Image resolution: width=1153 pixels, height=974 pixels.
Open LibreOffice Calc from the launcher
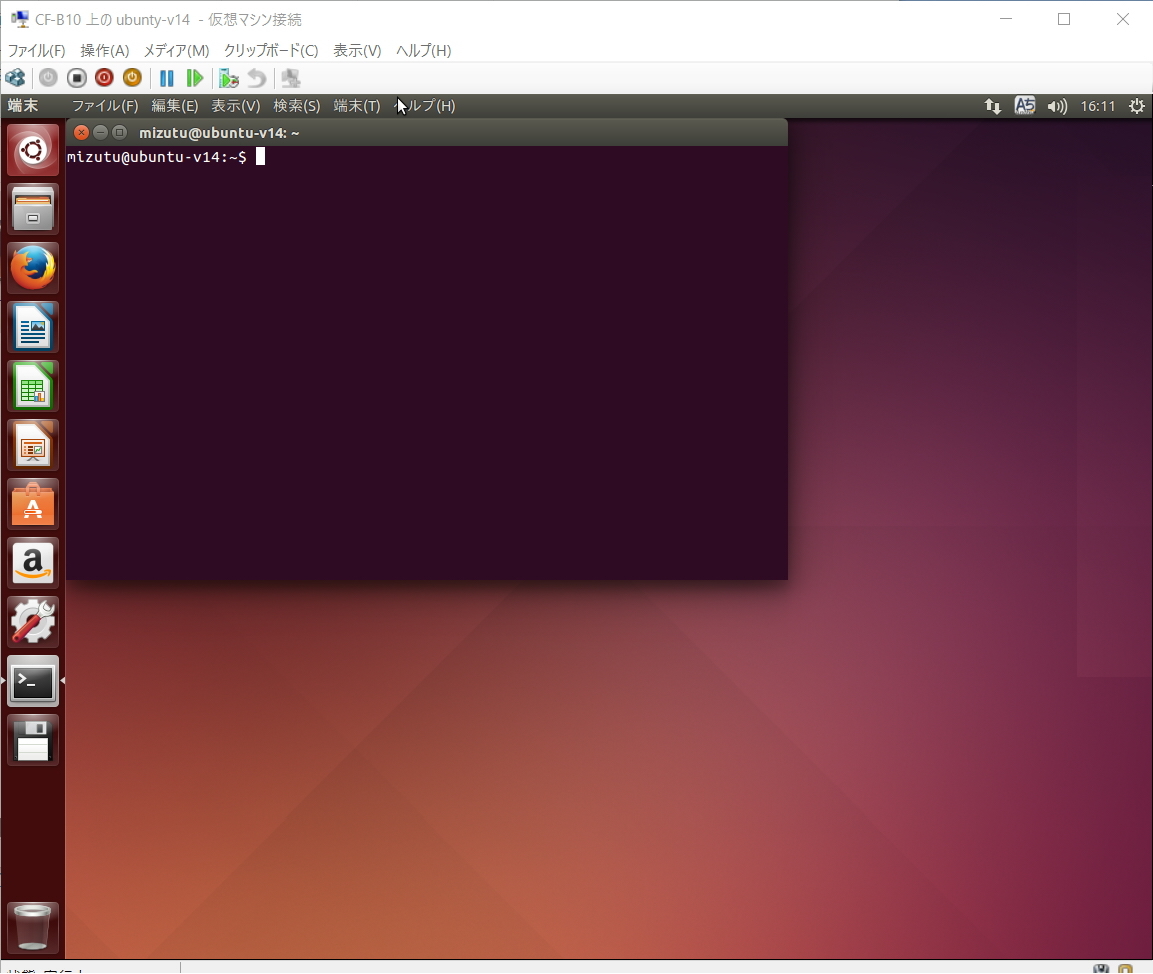click(33, 386)
